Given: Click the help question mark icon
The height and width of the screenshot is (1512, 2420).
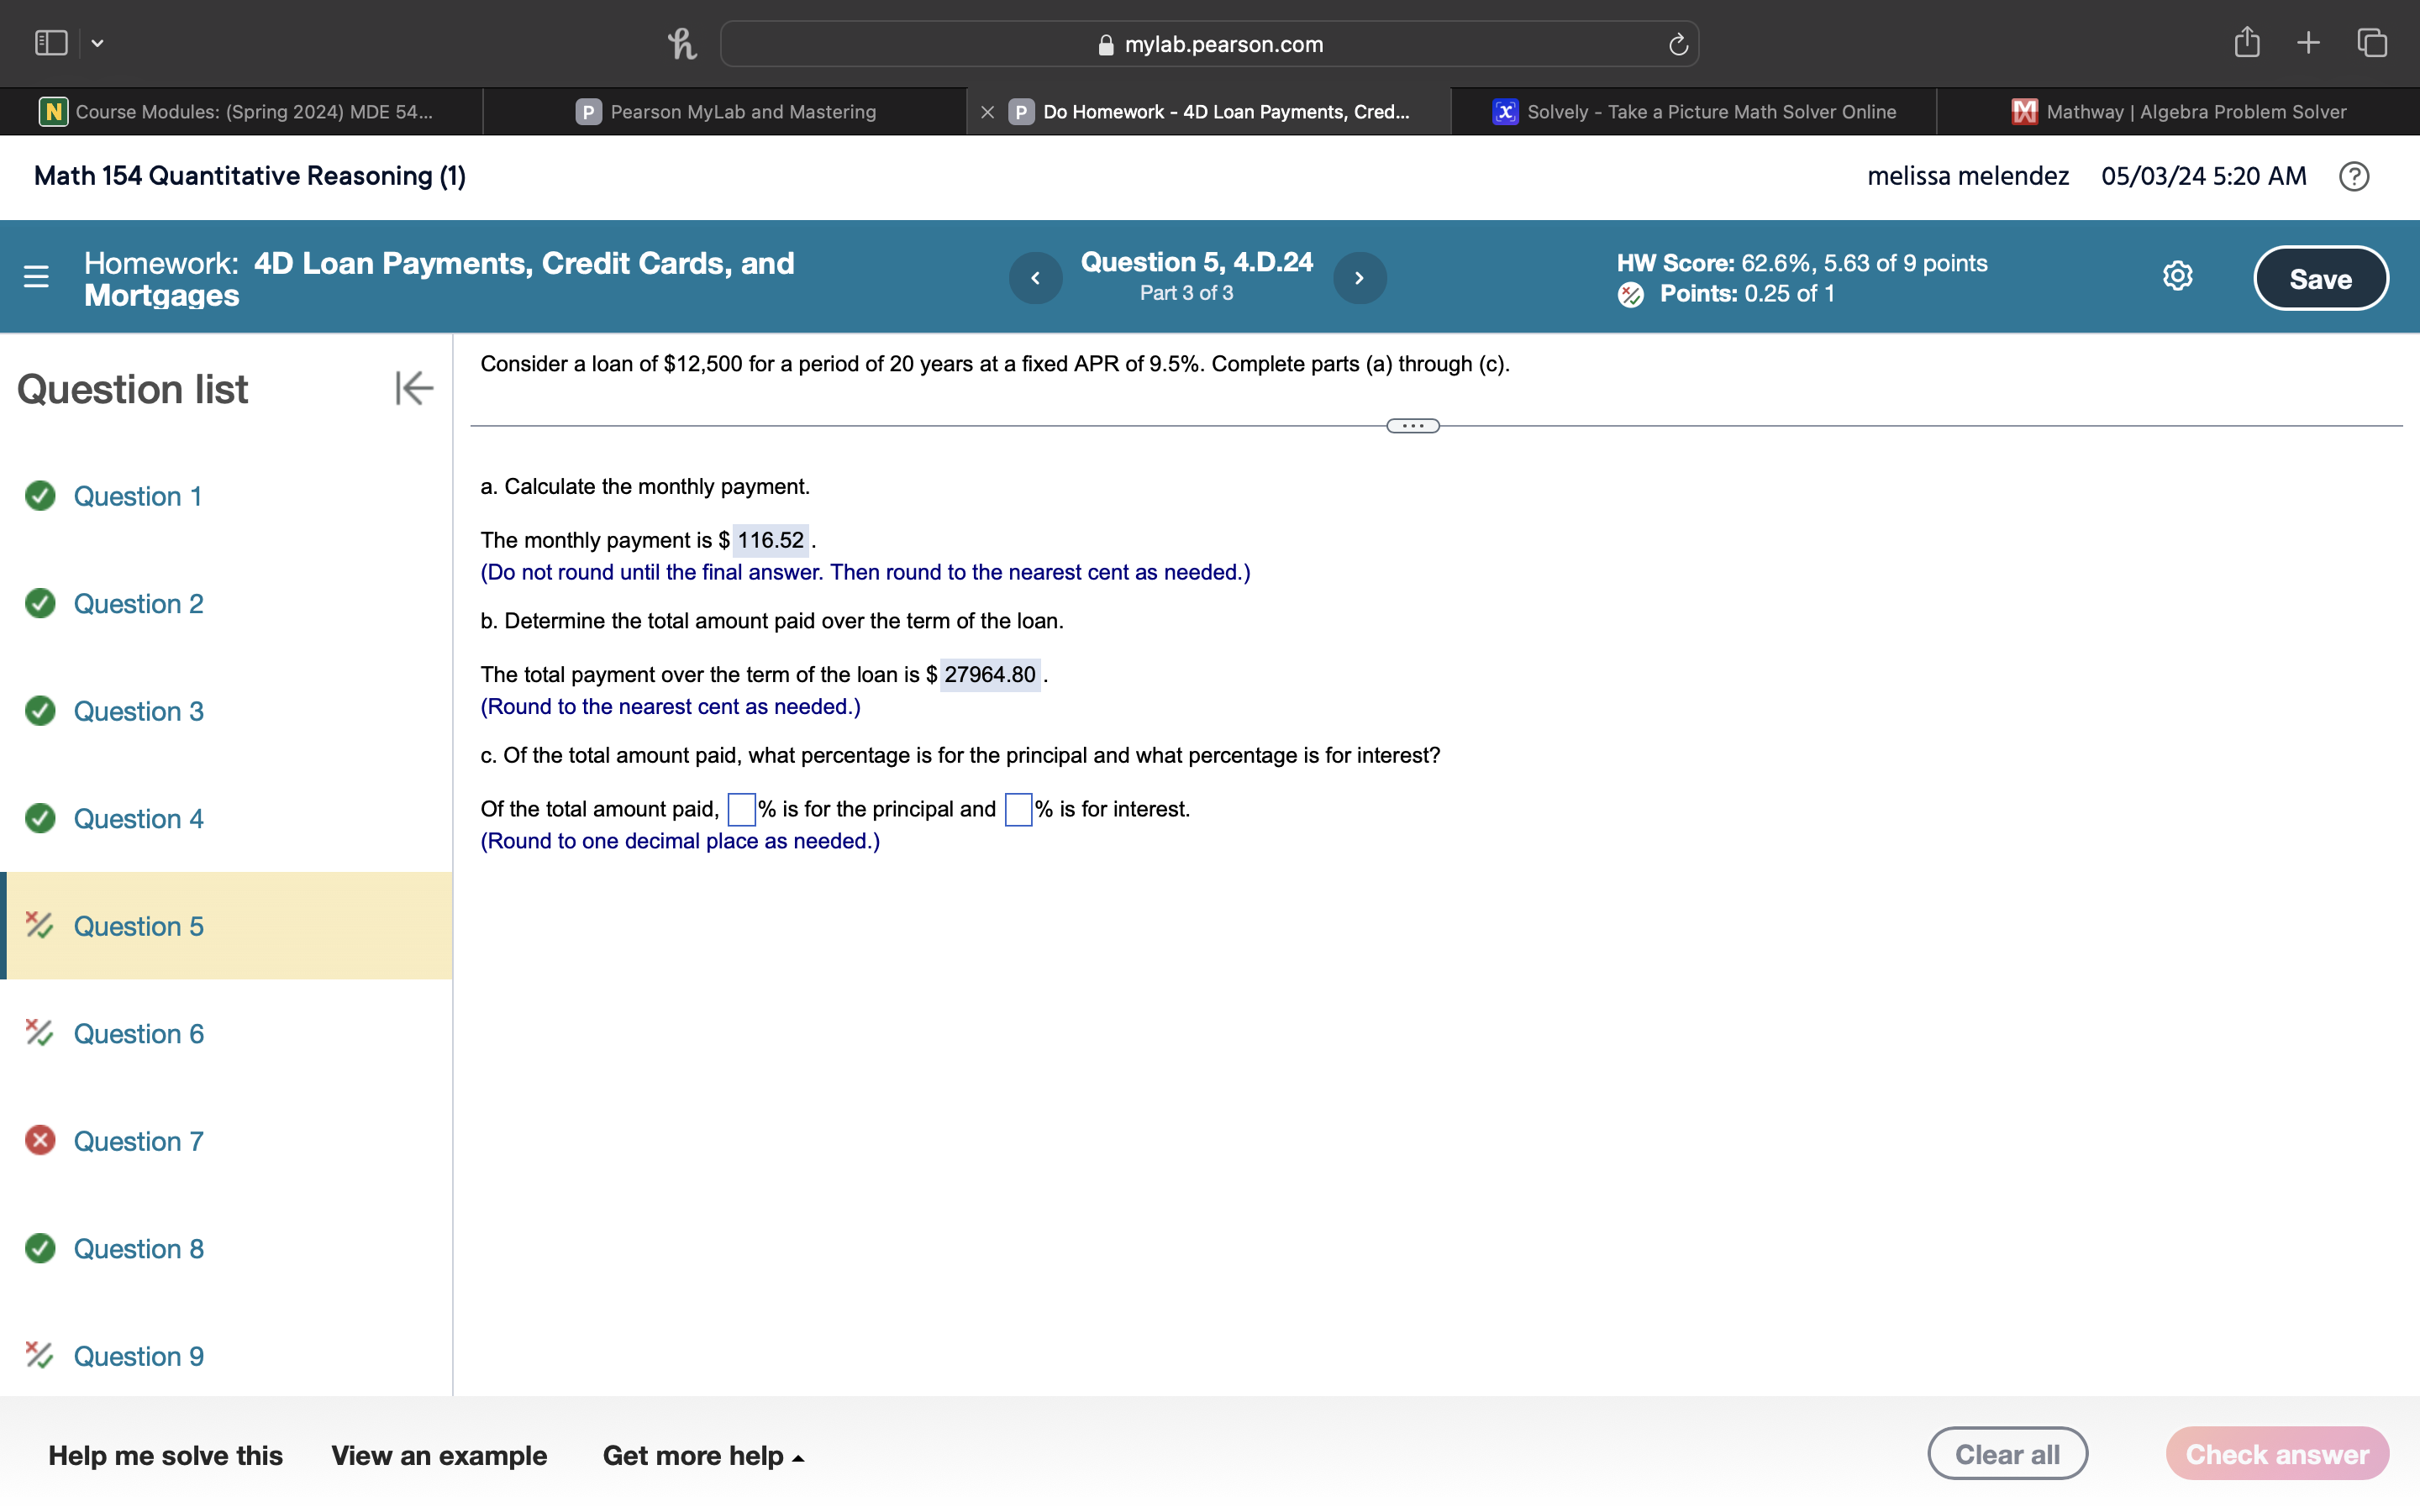Looking at the screenshot, I should point(2354,176).
